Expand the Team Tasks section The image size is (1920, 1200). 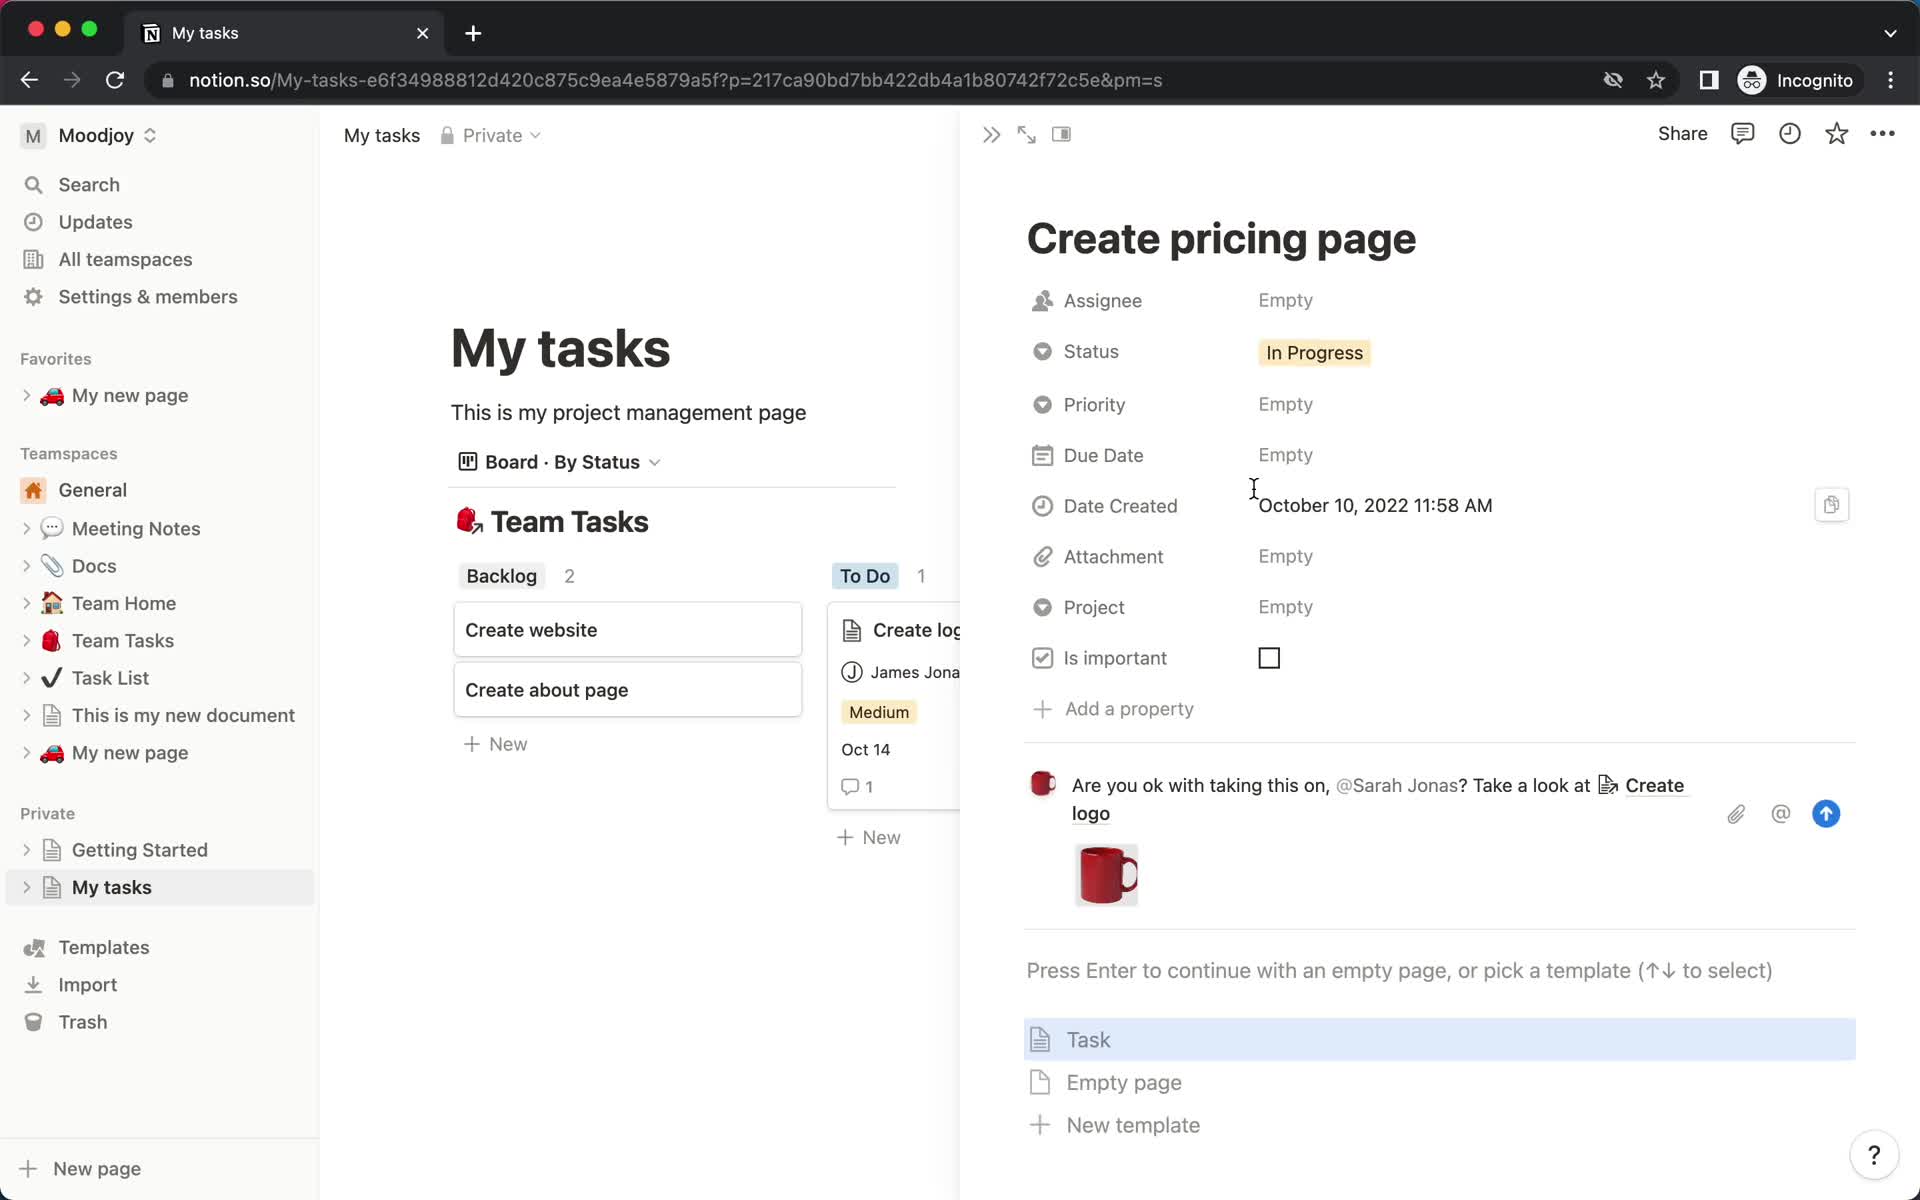(28, 640)
